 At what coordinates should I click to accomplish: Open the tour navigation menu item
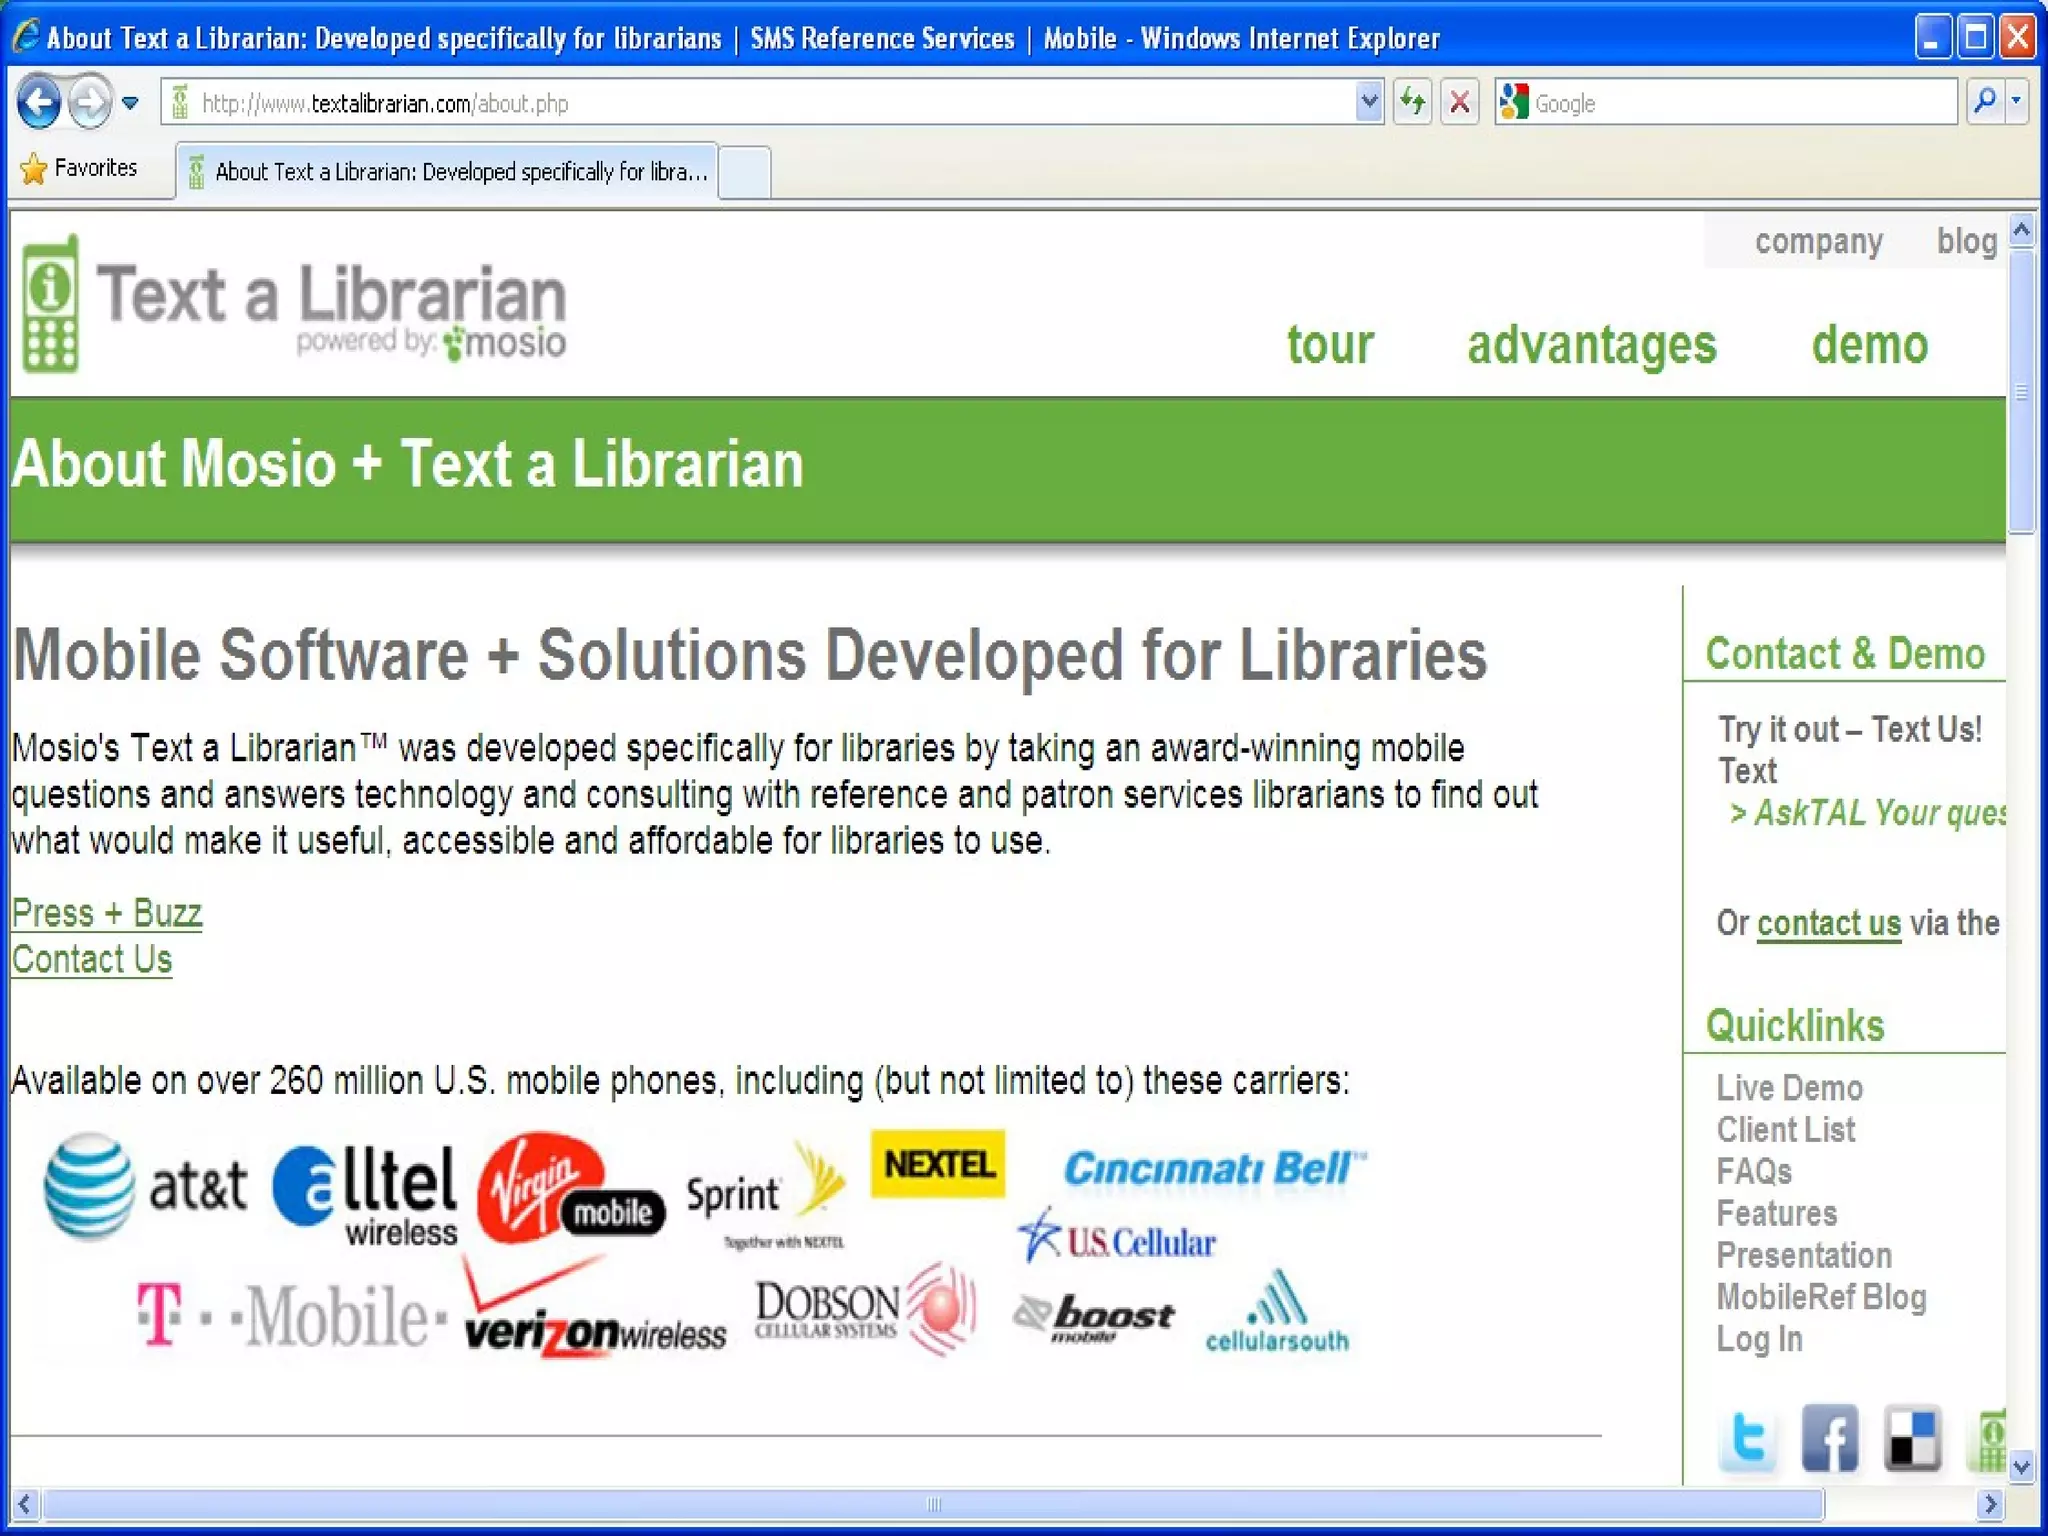pos(1329,345)
